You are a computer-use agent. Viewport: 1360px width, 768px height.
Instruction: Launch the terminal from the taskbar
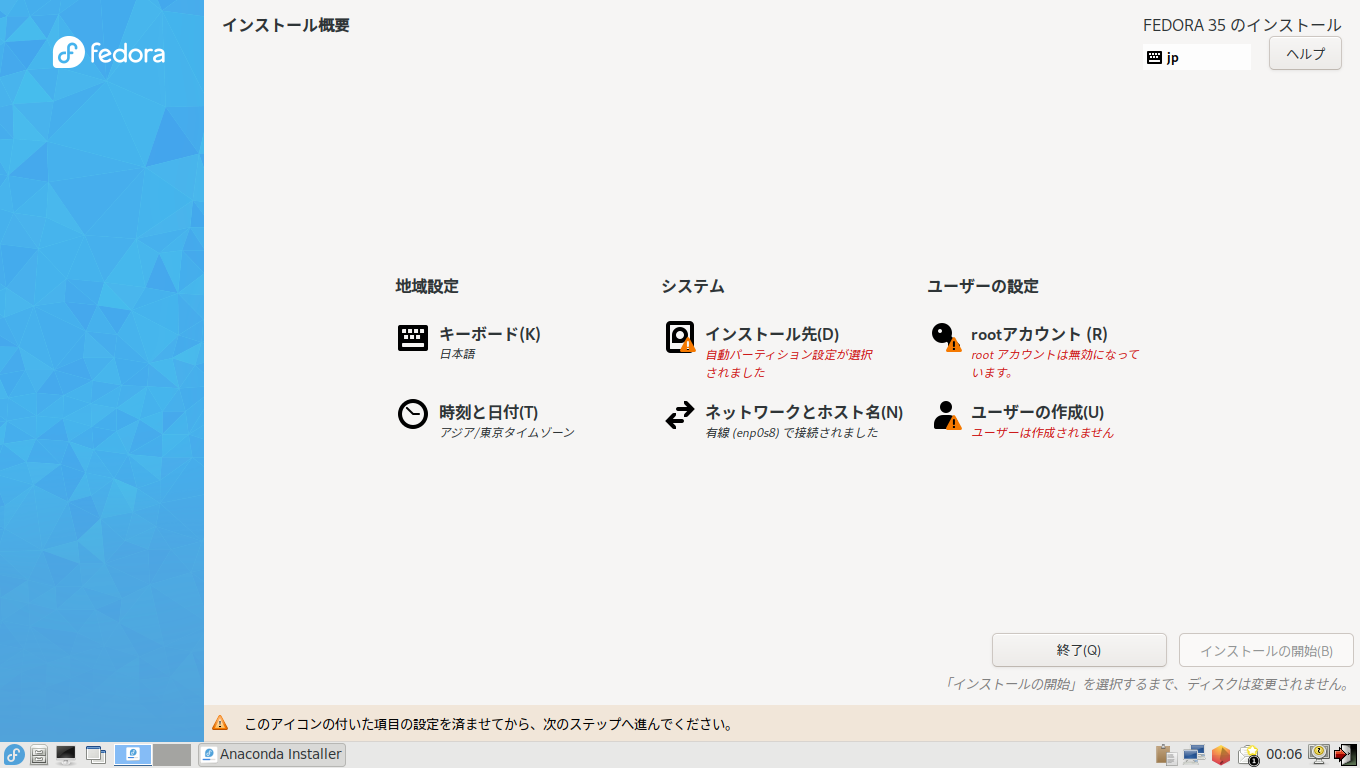click(66, 755)
